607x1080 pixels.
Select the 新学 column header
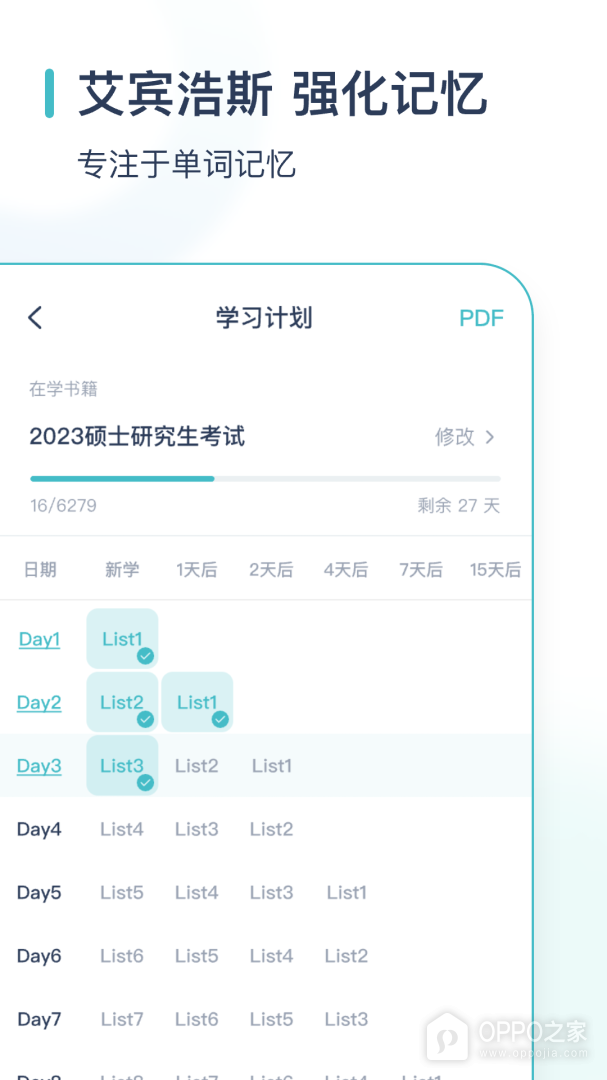coord(122,570)
